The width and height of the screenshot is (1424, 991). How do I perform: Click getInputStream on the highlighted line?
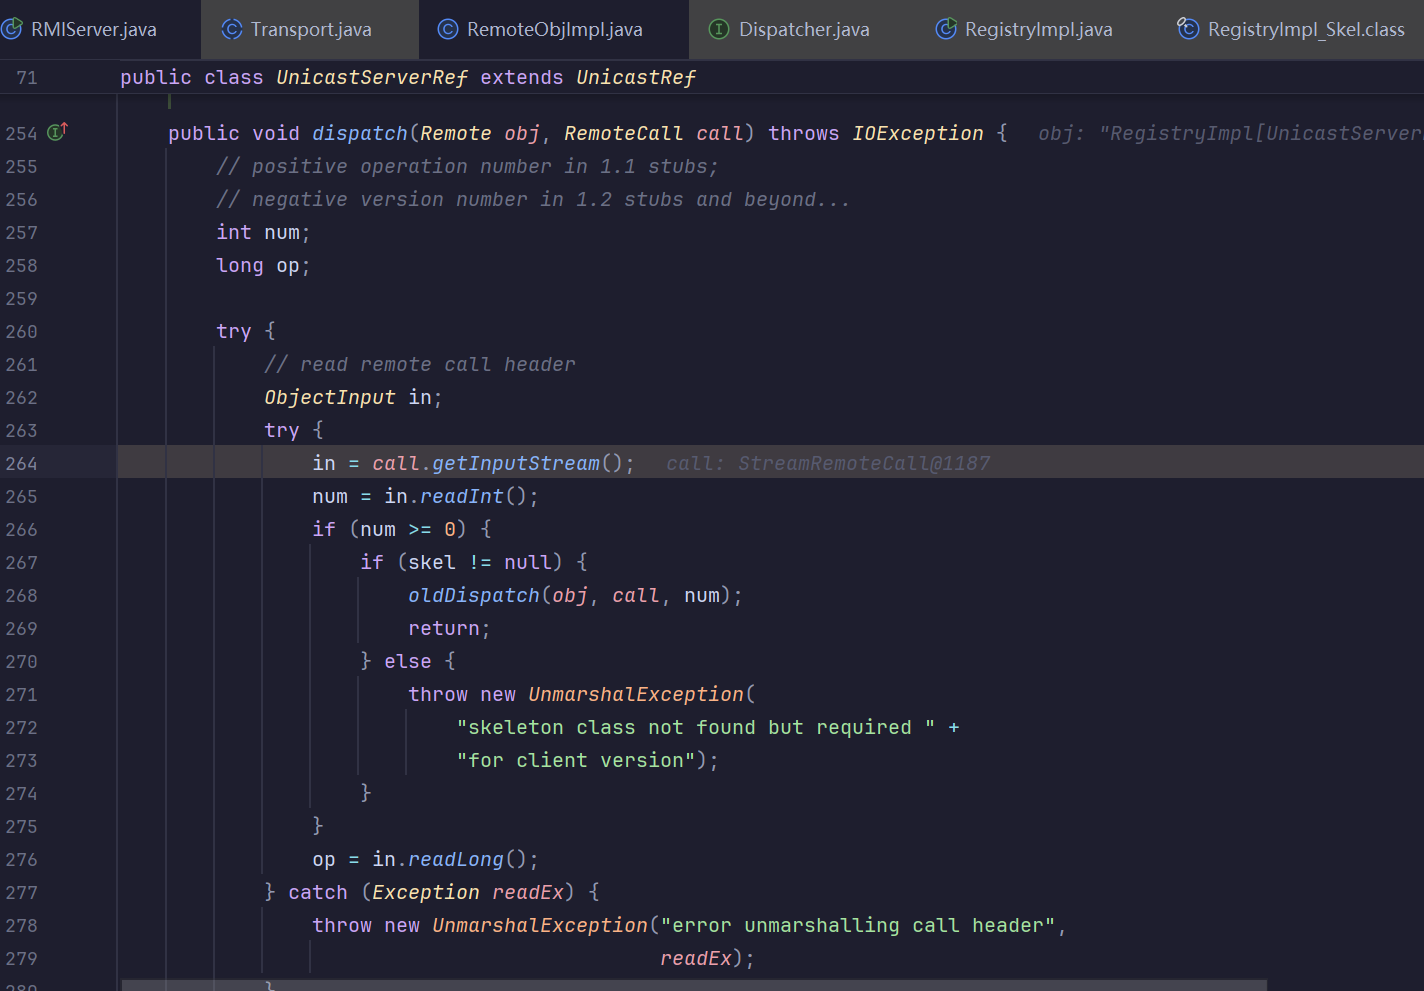tap(516, 463)
